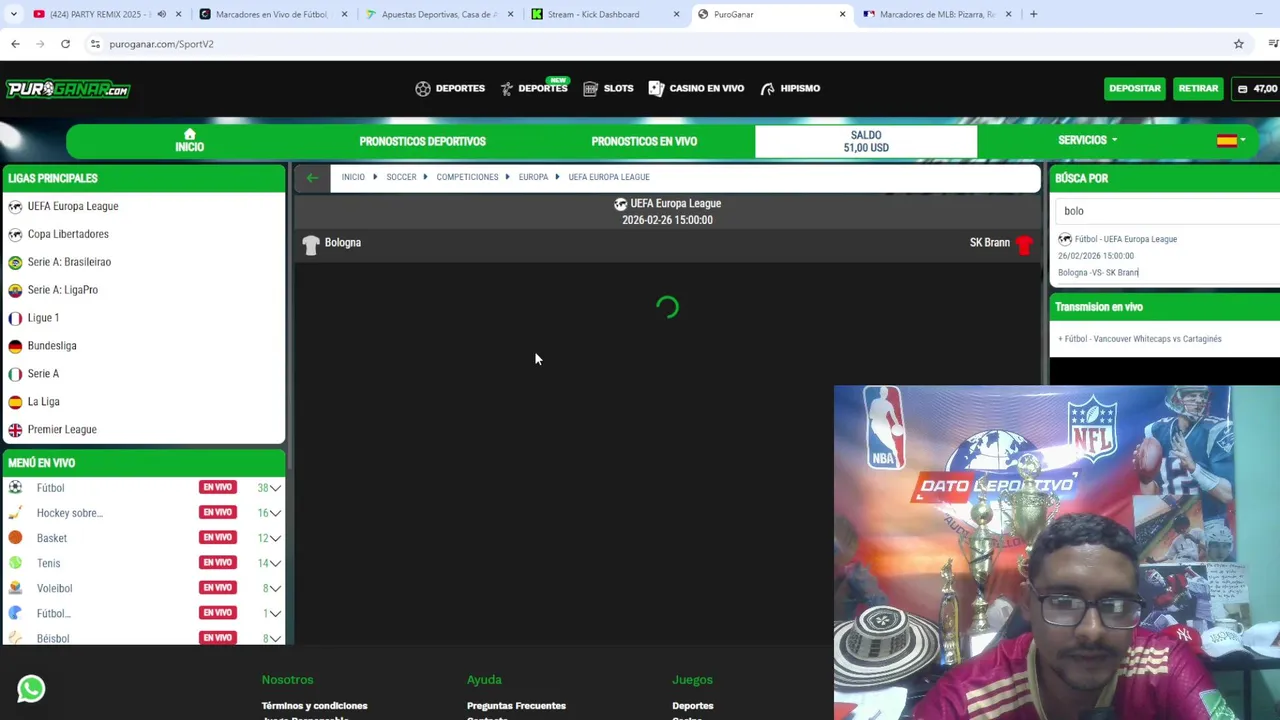This screenshot has height=720, width=1280.
Task: Click the Hockey sobre live icon
Action: click(x=15, y=512)
